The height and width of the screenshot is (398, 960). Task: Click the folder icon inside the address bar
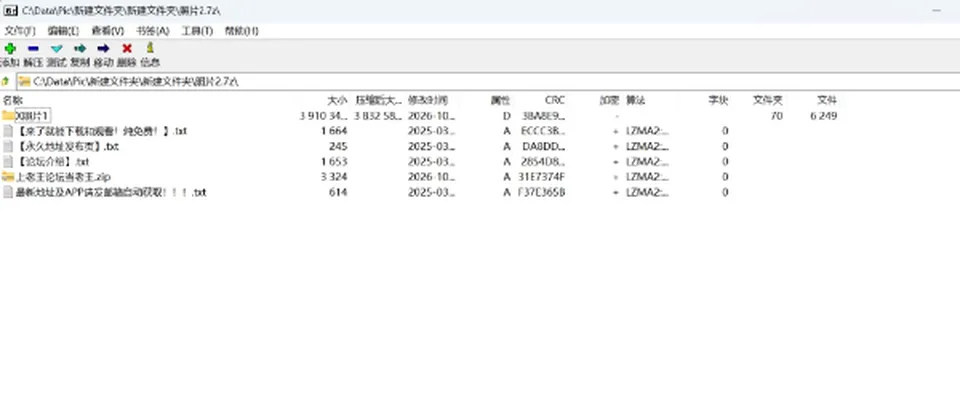24,81
